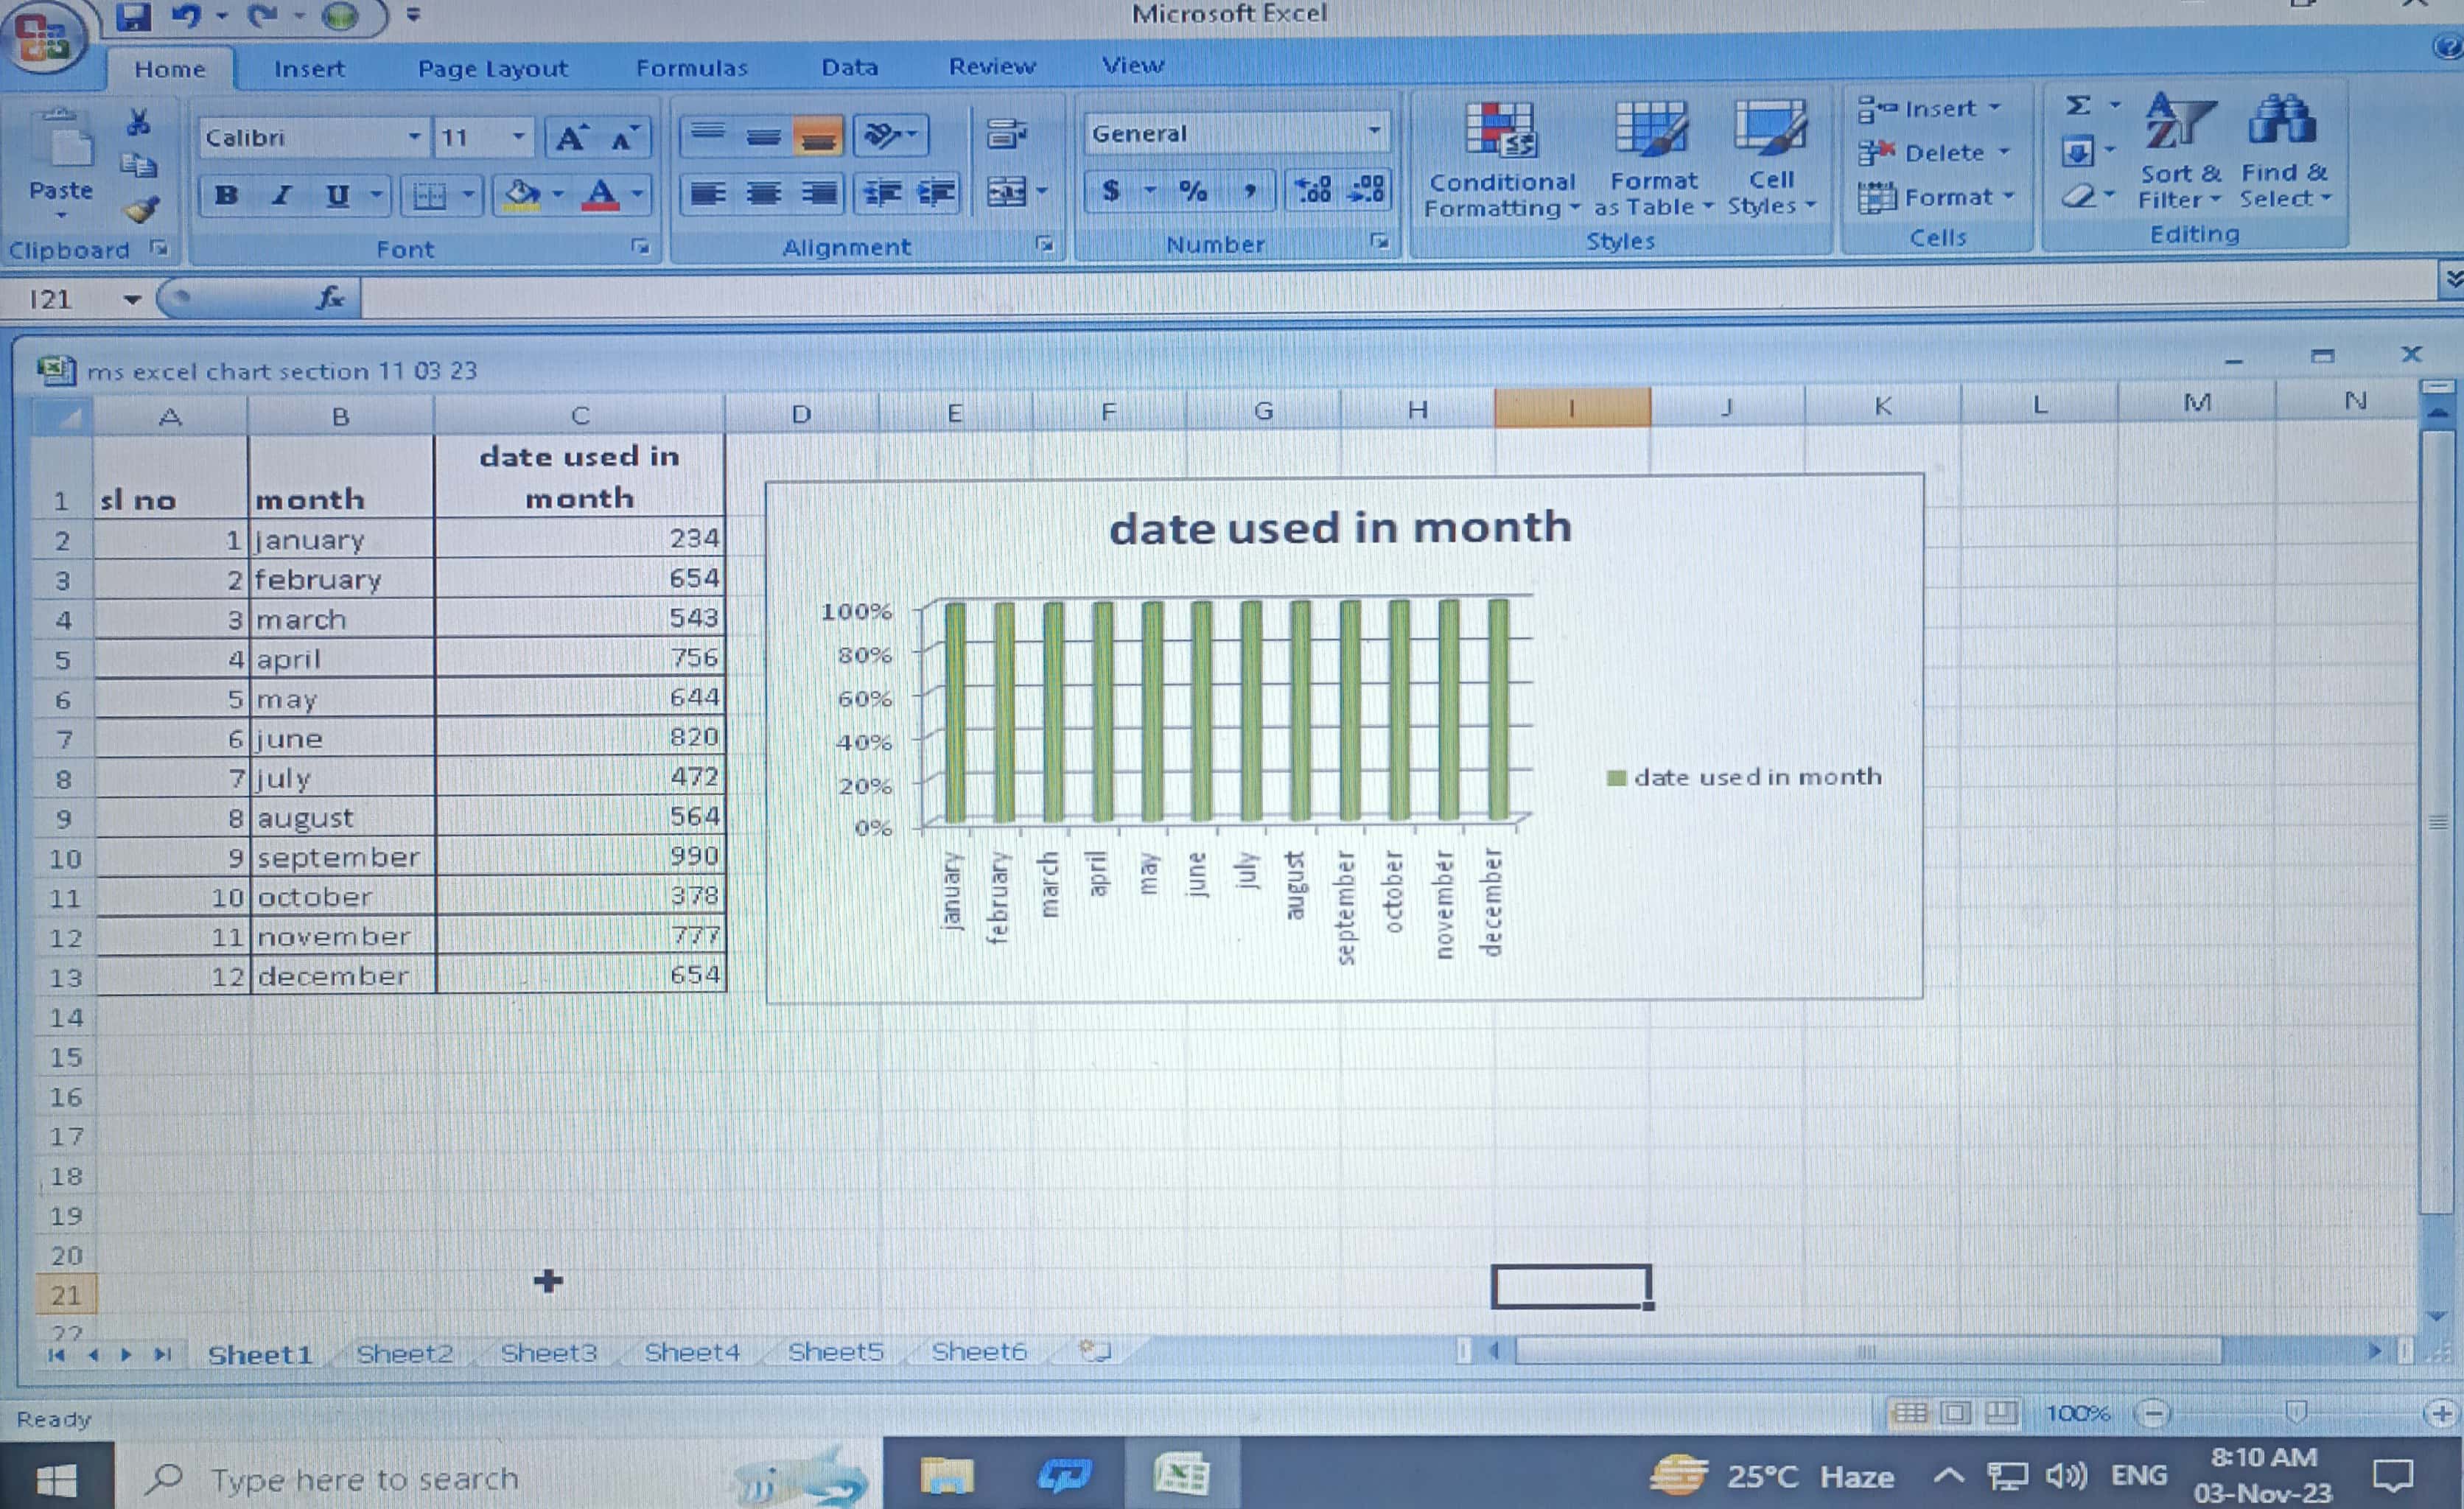2464x1509 pixels.
Task: Open the Sheet3 worksheet tab
Action: 548,1352
